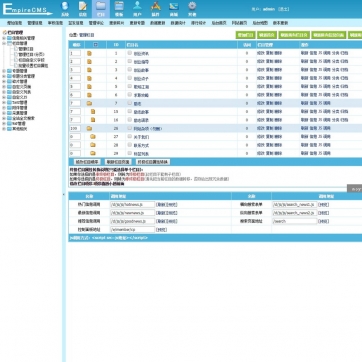Click the folder icon in row ID 29
The height and width of the screenshot is (362, 362).
click(x=93, y=153)
